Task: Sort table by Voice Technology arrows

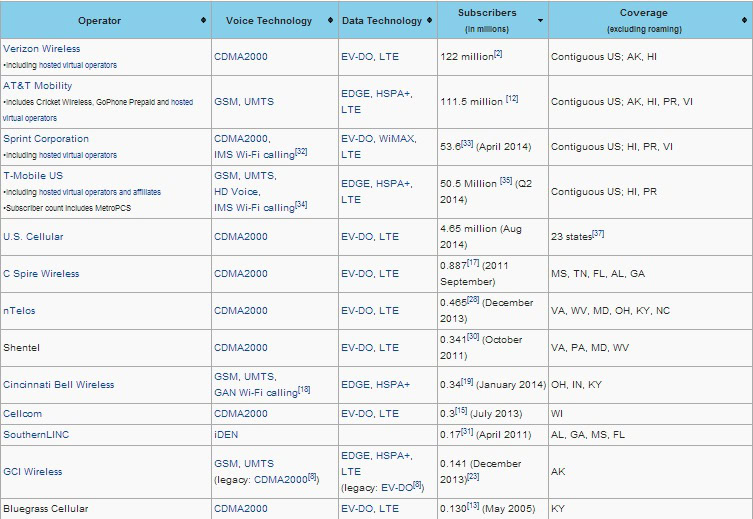Action: click(x=331, y=20)
